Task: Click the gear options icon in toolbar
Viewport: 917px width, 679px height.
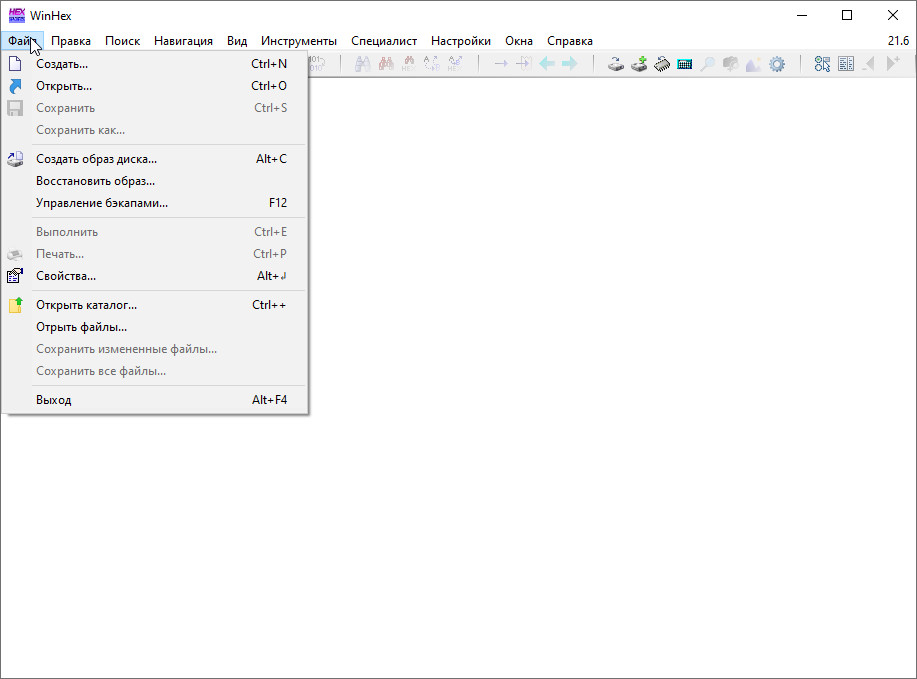Action: [776, 64]
